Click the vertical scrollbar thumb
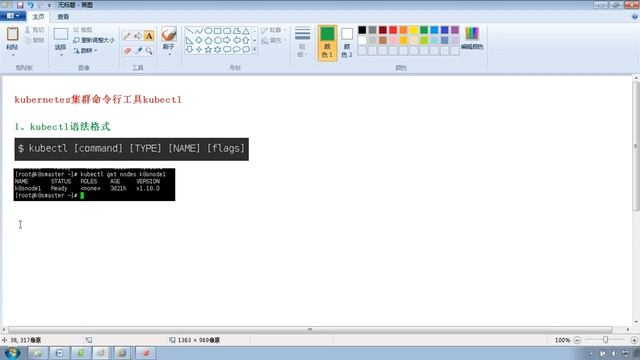Image resolution: width=640 pixels, height=360 pixels. (x=636, y=146)
